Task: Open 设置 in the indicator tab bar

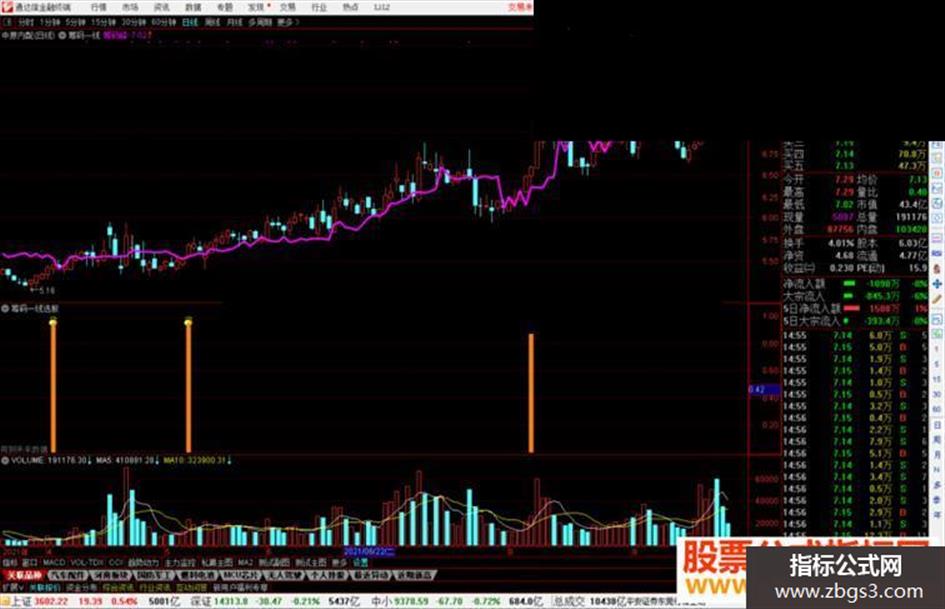Action: tap(360, 563)
